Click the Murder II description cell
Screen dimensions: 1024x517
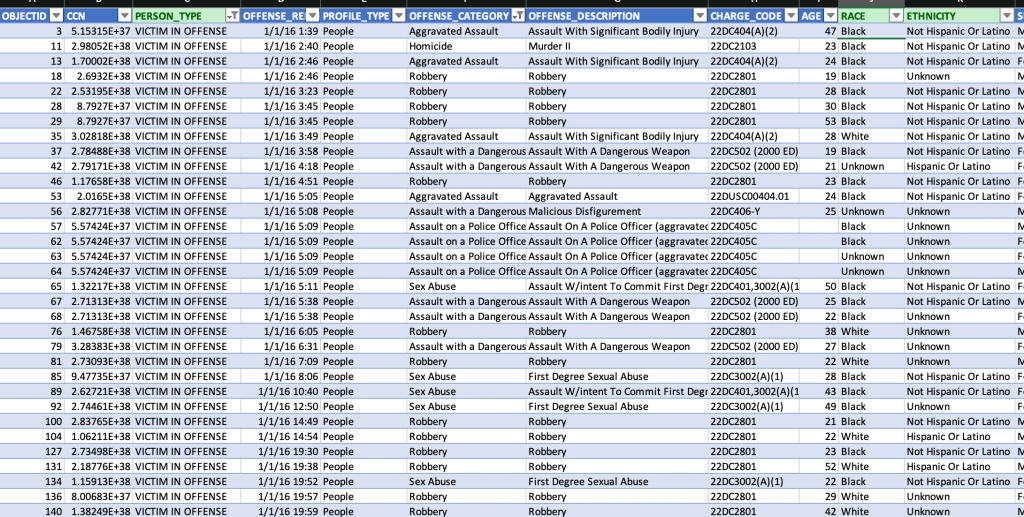tap(551, 46)
